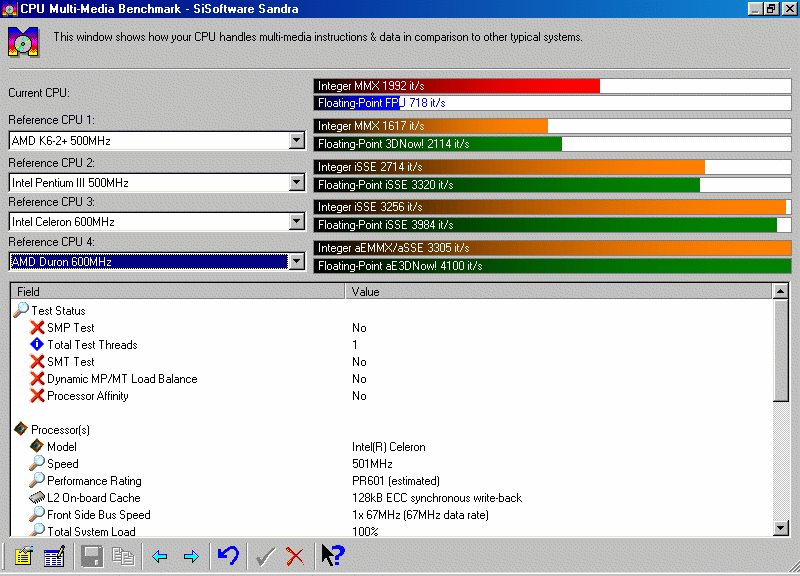Click red X icon by Dynamic MP/MT Load Balance
This screenshot has height=576, width=800.
[37, 379]
